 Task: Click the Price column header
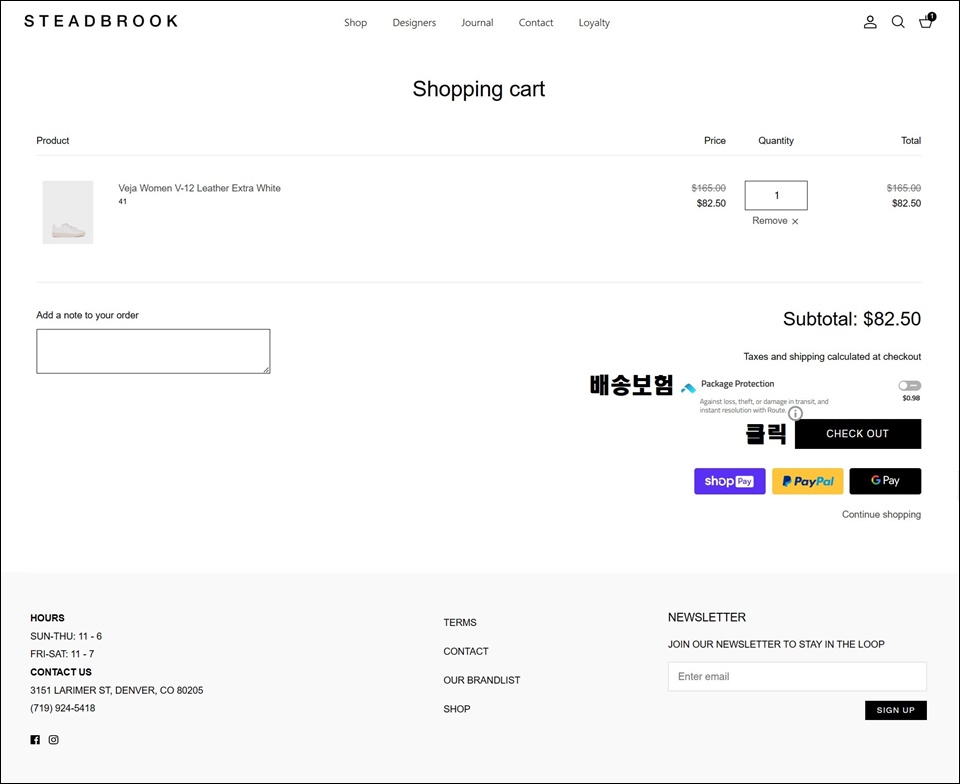(x=714, y=141)
